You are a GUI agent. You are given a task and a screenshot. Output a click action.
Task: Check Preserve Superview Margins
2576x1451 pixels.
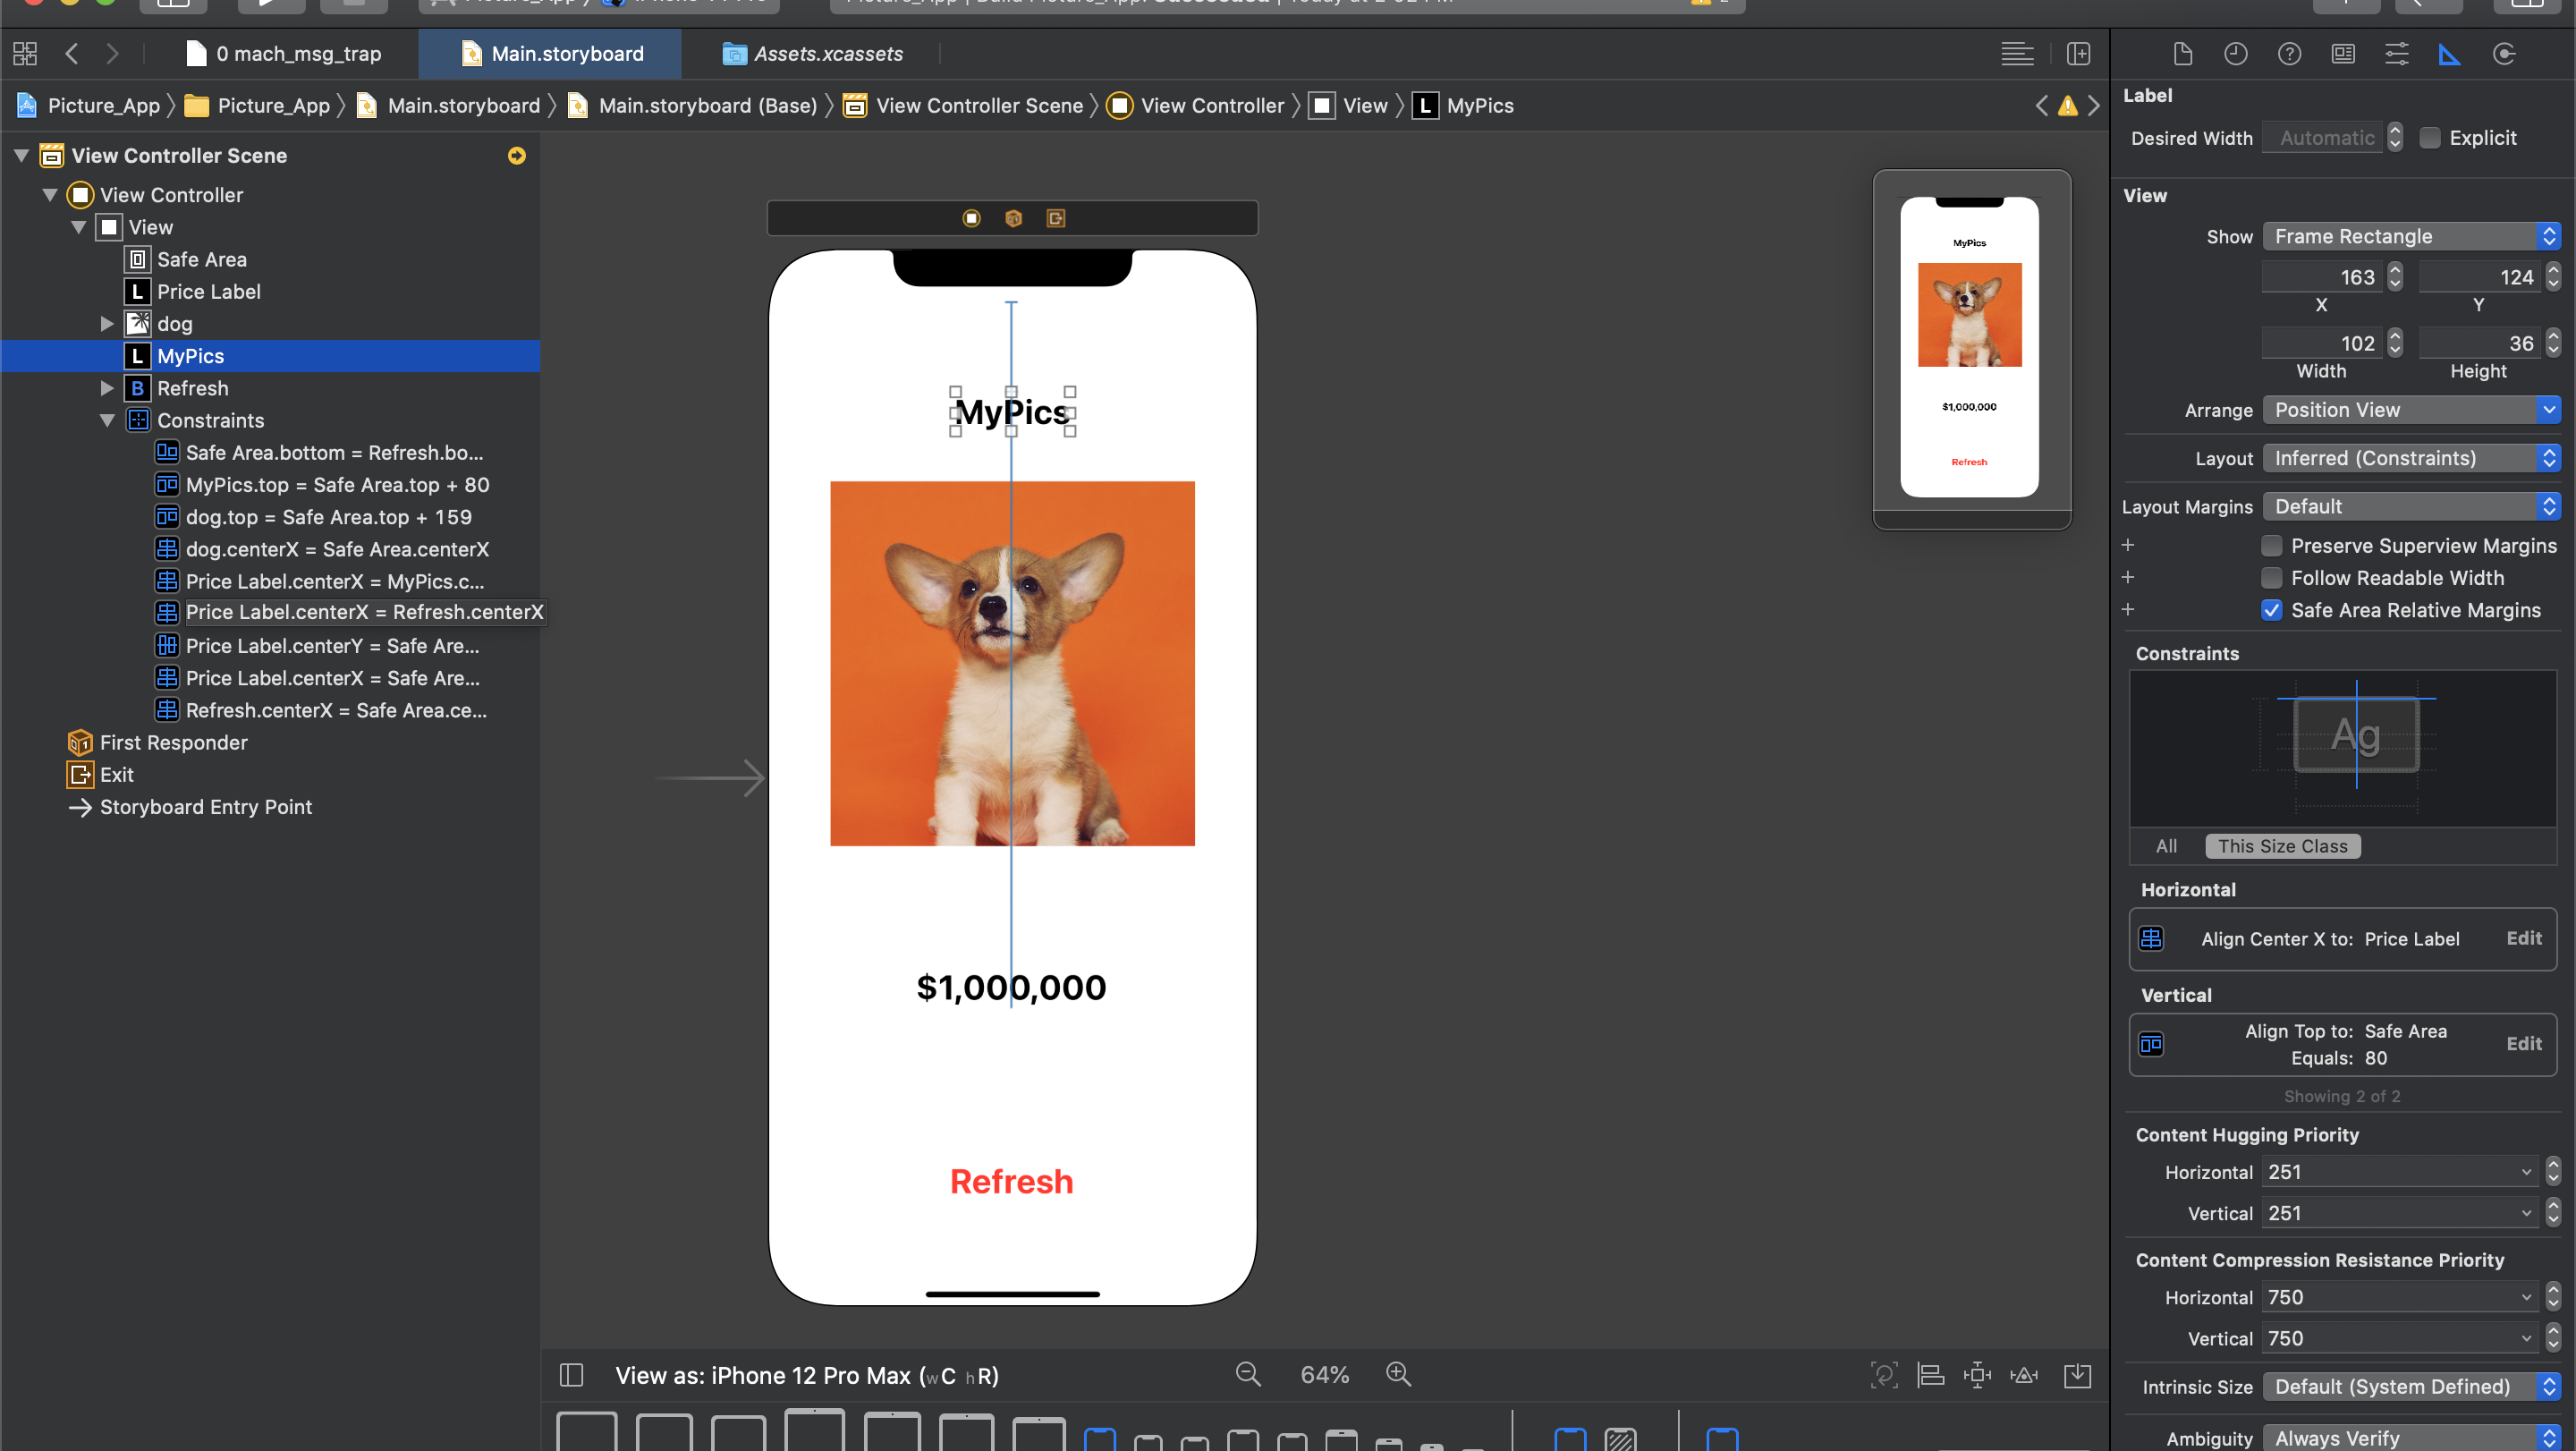tap(2272, 546)
